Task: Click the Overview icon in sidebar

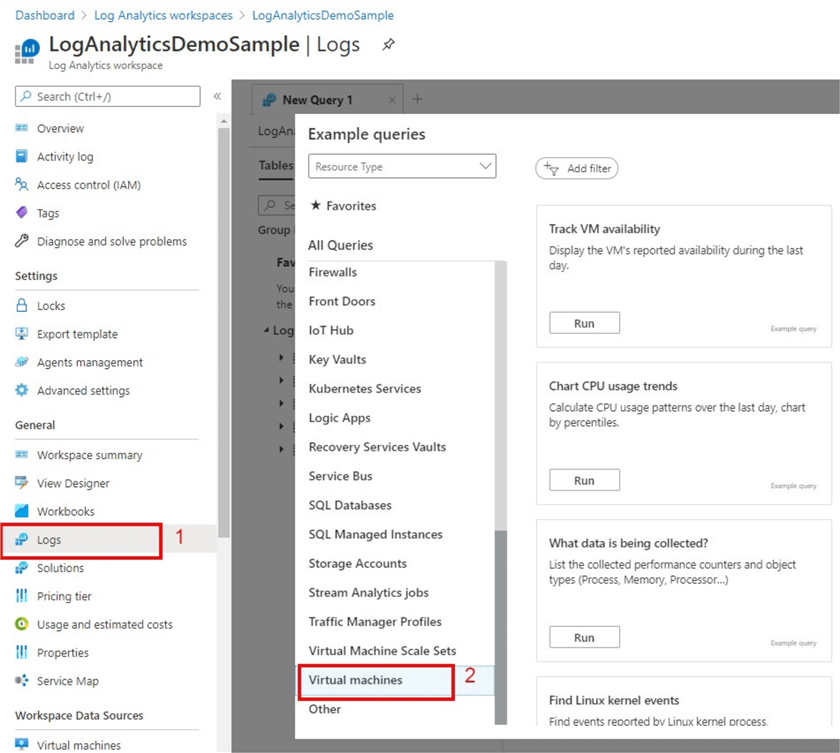Action: click(x=21, y=128)
